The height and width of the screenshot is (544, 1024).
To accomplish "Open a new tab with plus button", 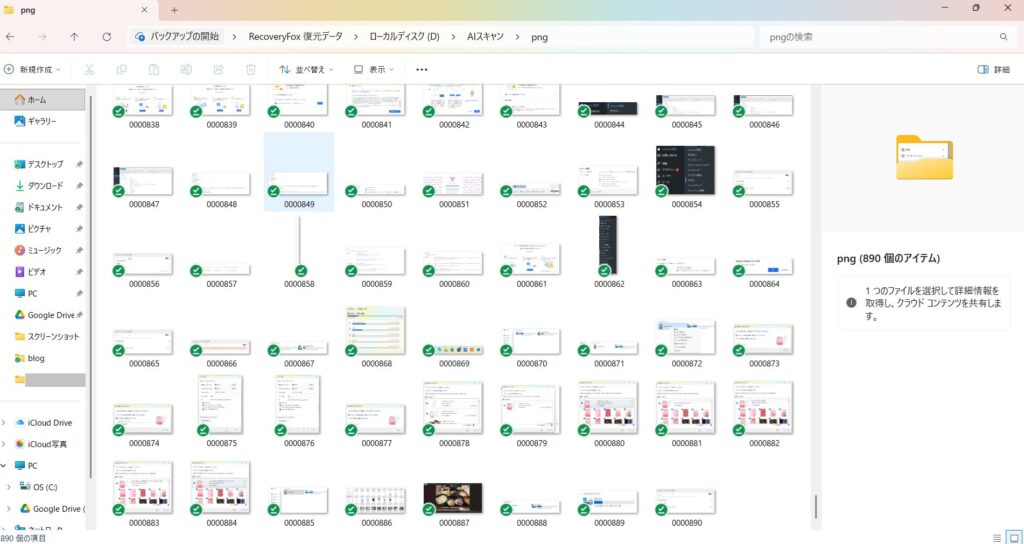I will click(174, 9).
